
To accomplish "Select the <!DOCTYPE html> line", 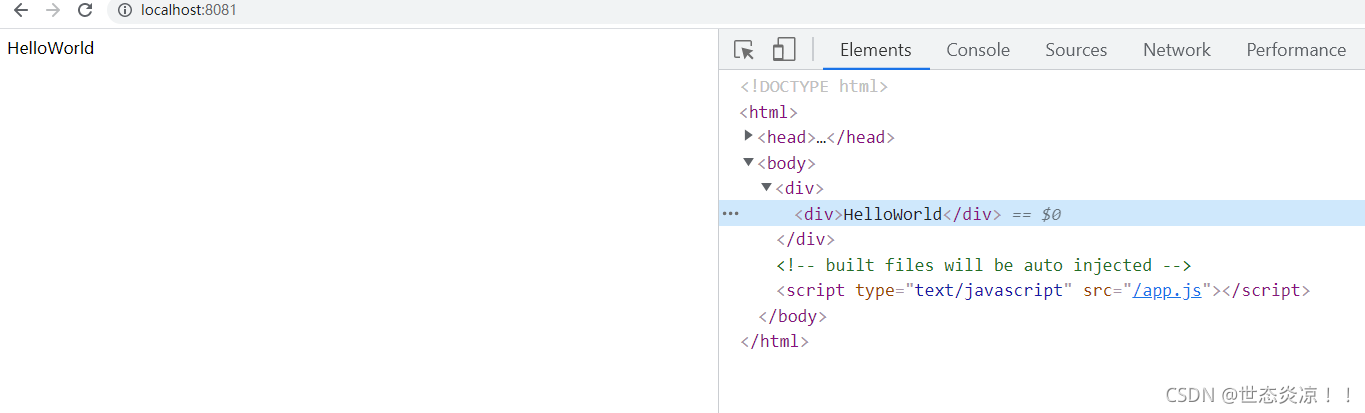I will click(x=814, y=86).
